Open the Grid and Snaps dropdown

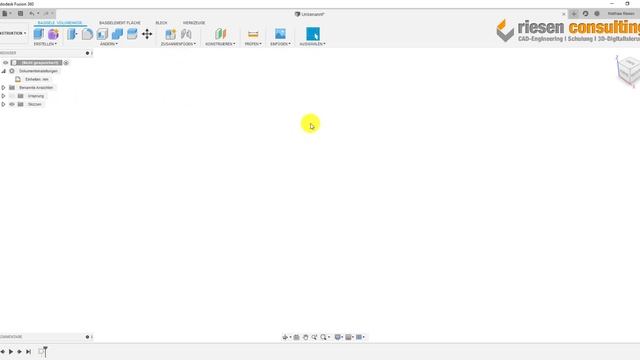(x=349, y=337)
